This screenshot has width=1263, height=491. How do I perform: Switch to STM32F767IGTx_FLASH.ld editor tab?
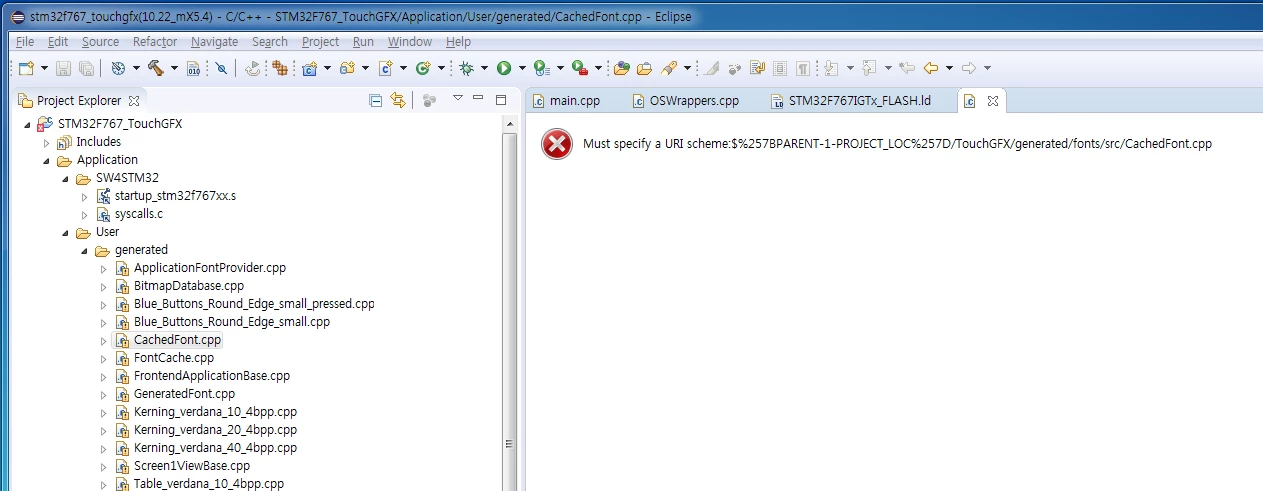851,101
